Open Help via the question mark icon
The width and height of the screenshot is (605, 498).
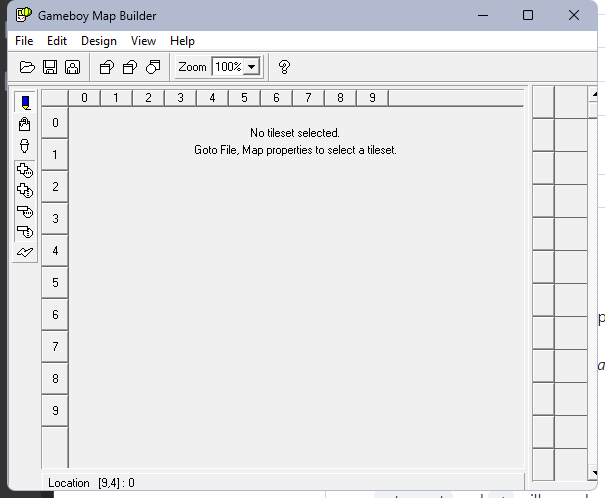284,67
